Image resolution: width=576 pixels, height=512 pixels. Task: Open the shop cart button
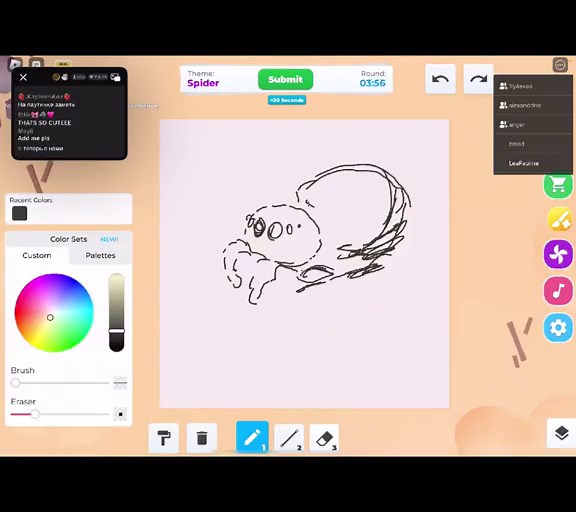coord(558,185)
